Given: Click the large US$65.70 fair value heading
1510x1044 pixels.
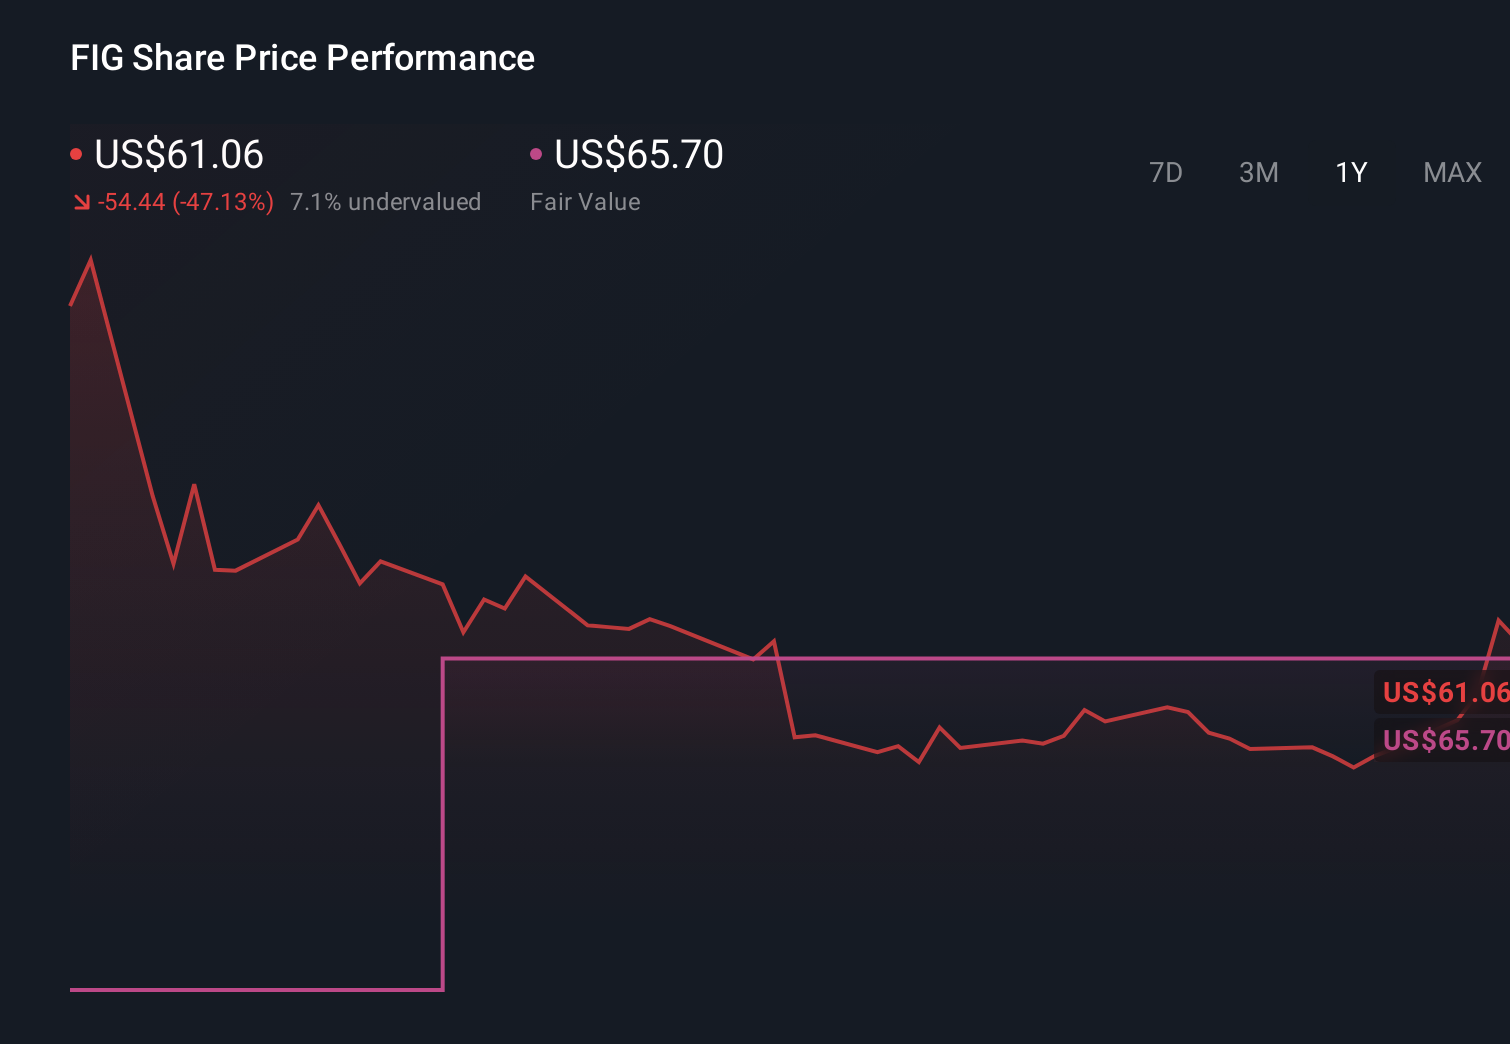Looking at the screenshot, I should [x=639, y=154].
